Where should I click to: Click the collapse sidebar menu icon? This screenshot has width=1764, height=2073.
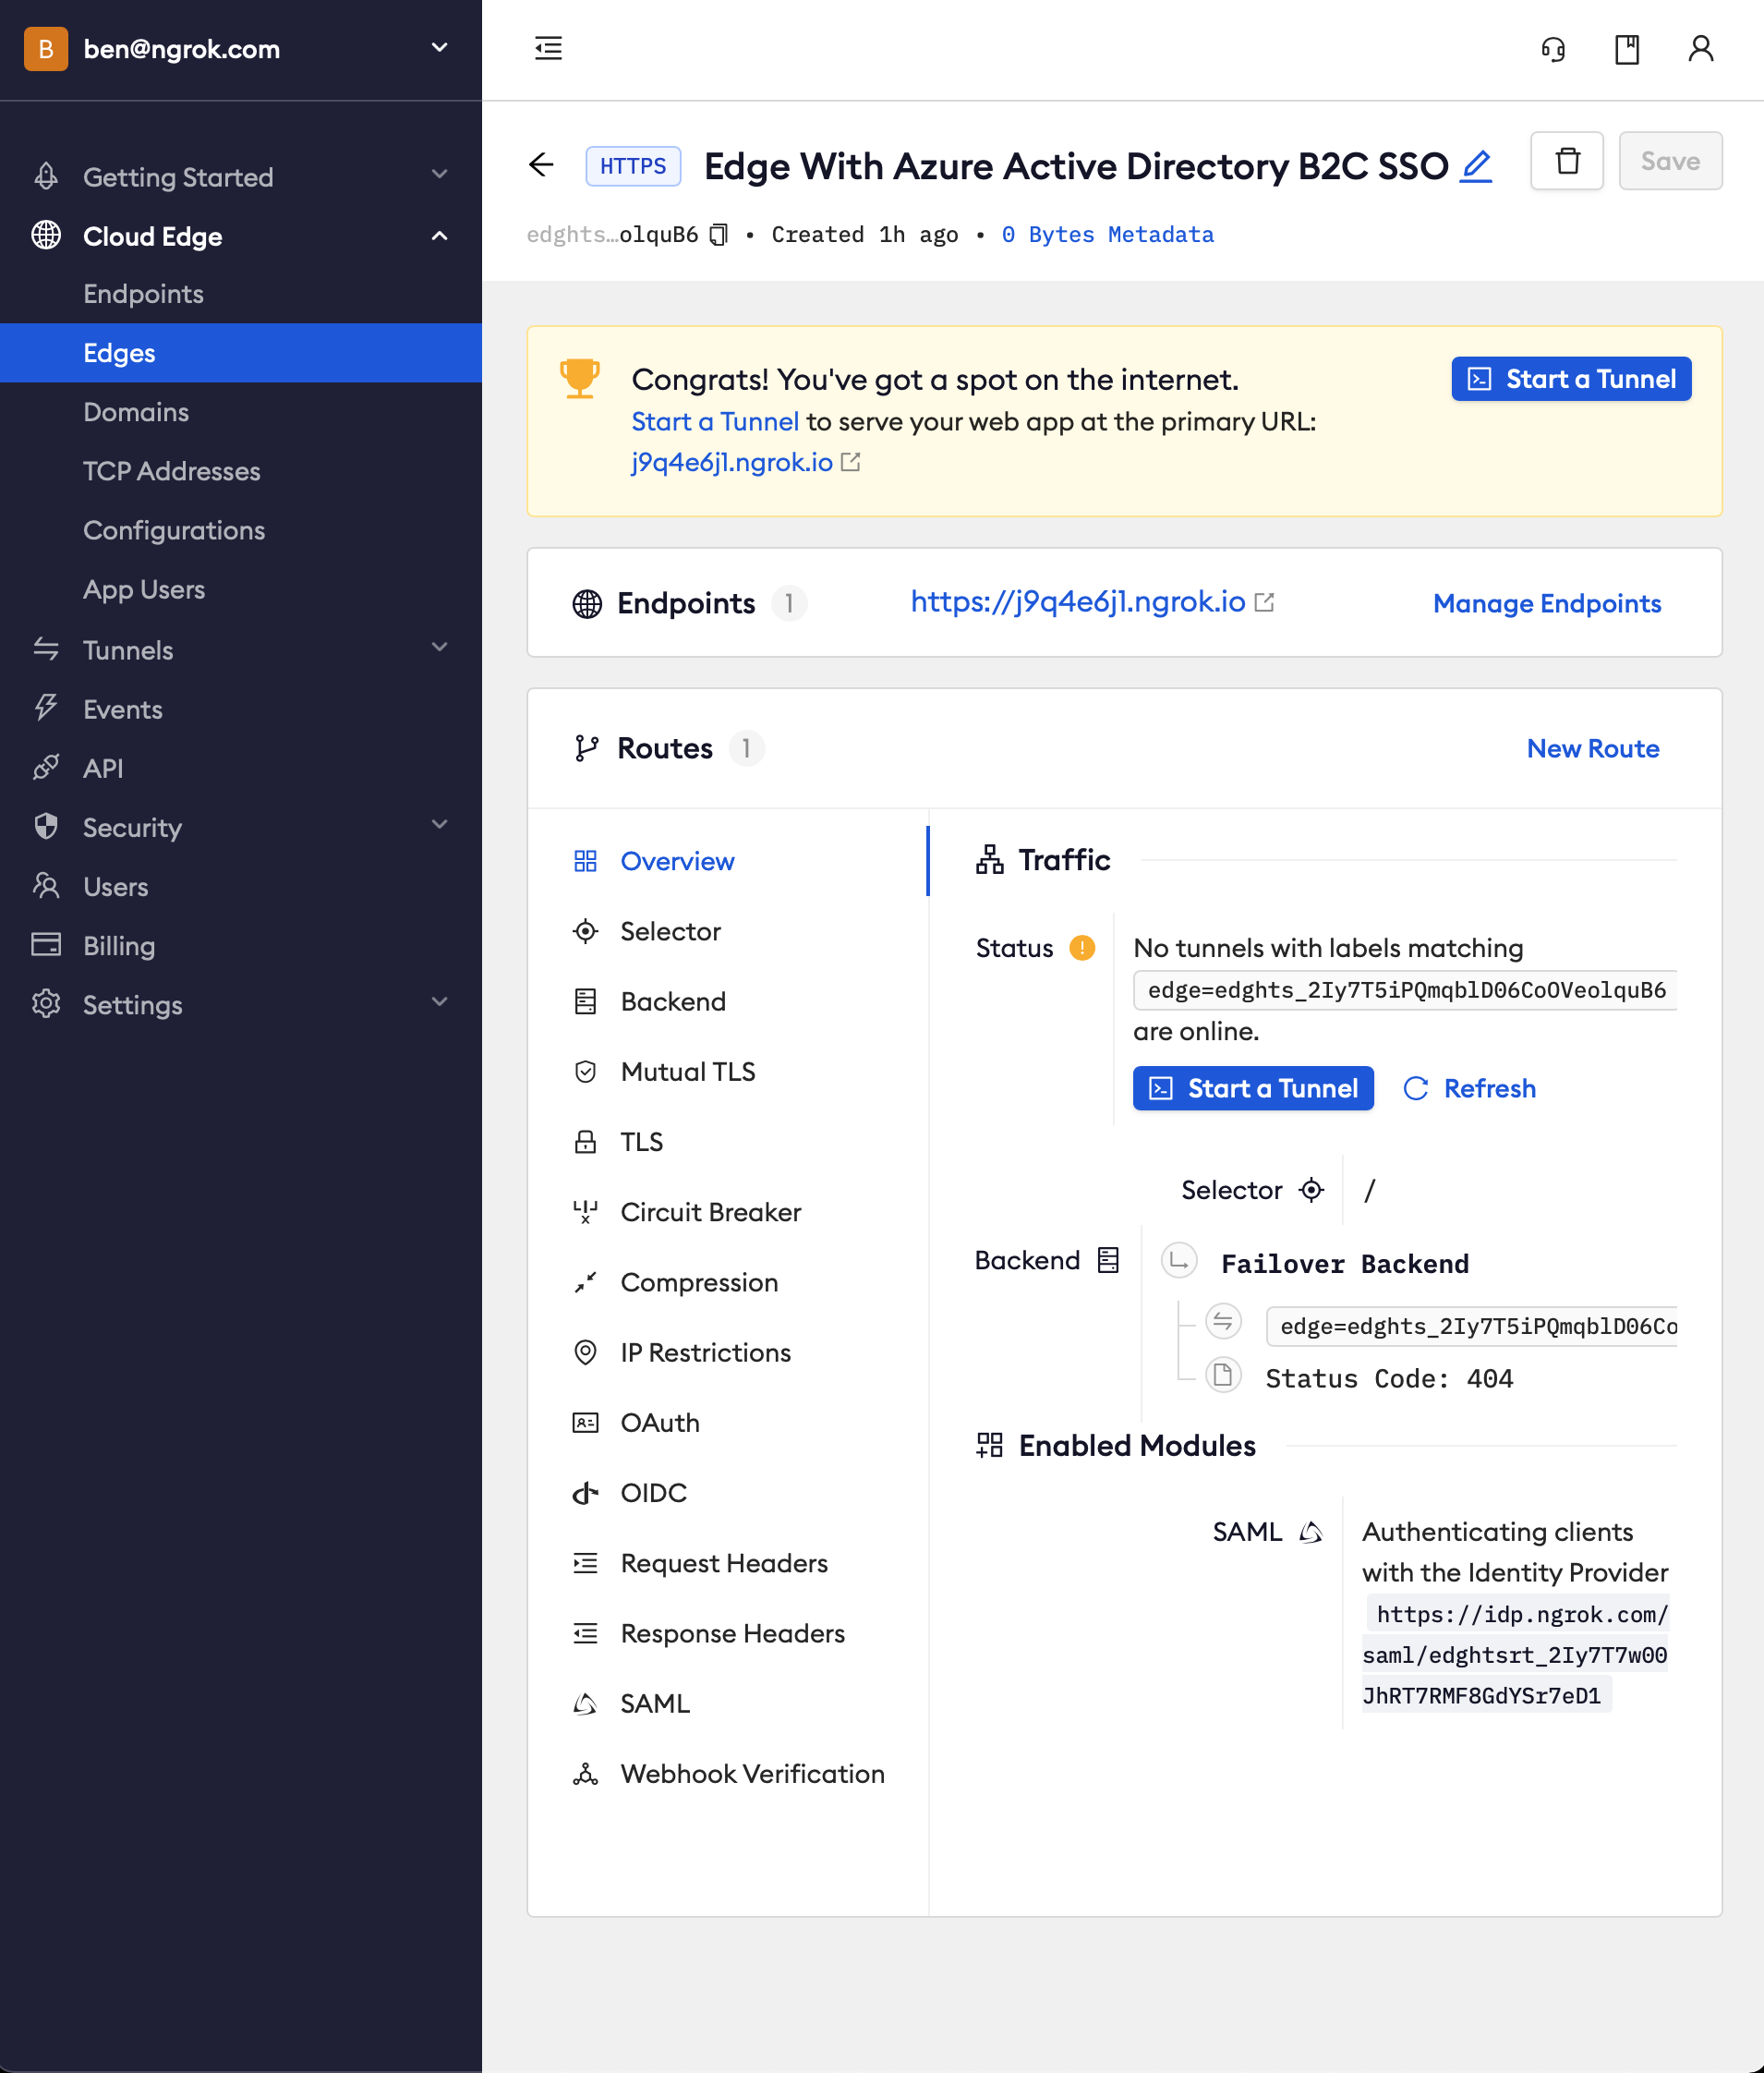point(548,48)
